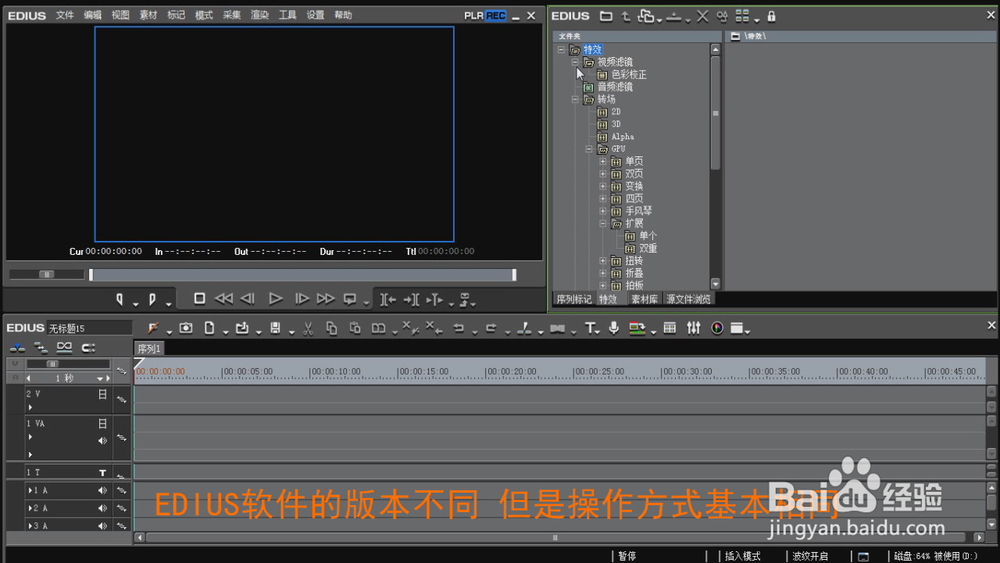The height and width of the screenshot is (563, 1000).
Task: Open timeline scale dropdown showing 1 秒
Action: click(99, 378)
